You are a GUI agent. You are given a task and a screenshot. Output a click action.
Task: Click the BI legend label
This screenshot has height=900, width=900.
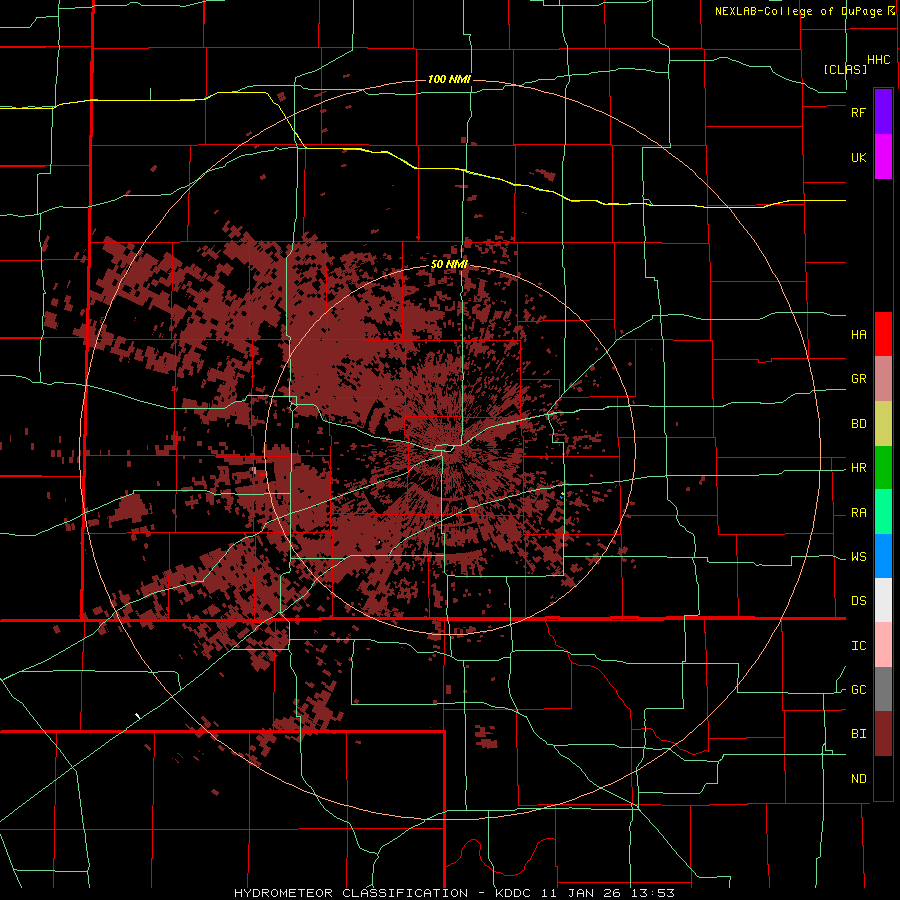(858, 734)
